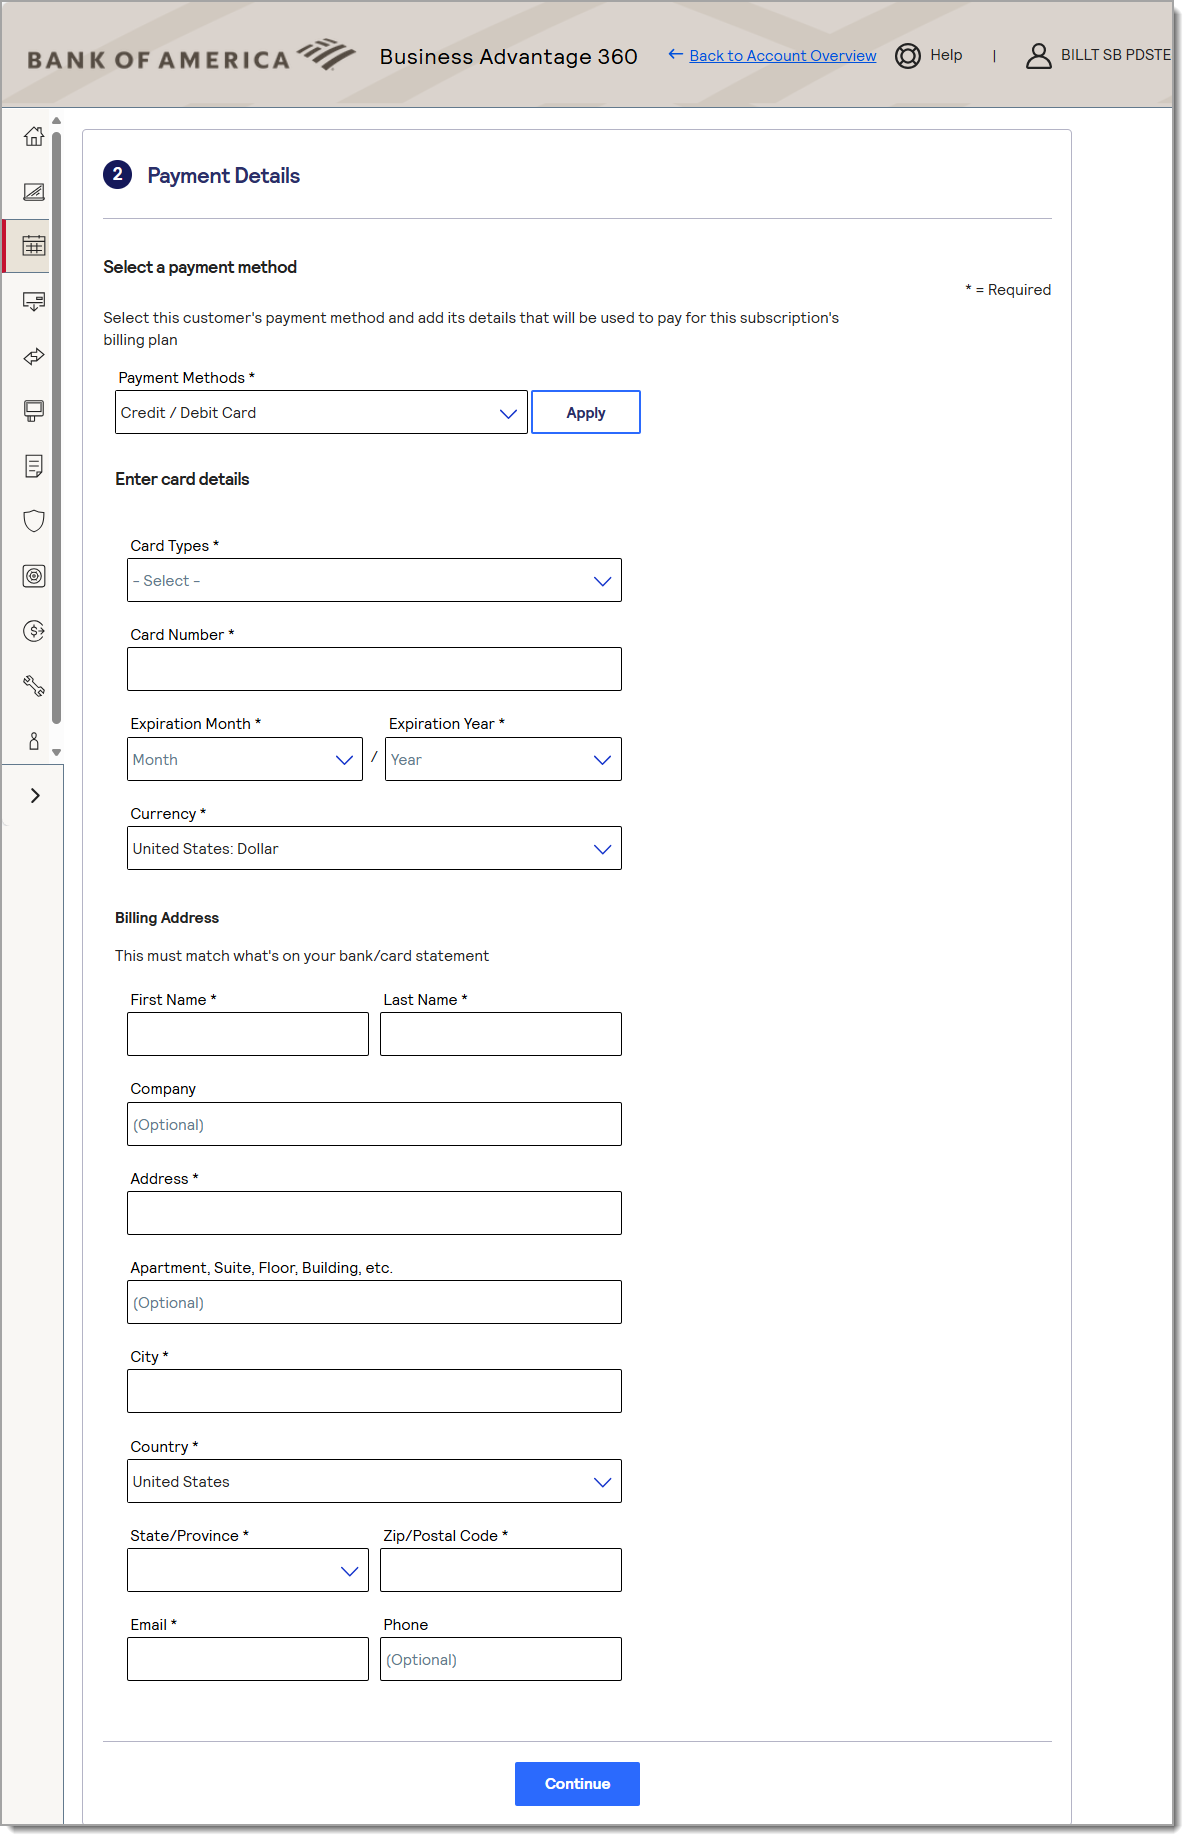Click the sidebar scrollbar down arrow
This screenshot has width=1189, height=1841.
[x=57, y=752]
